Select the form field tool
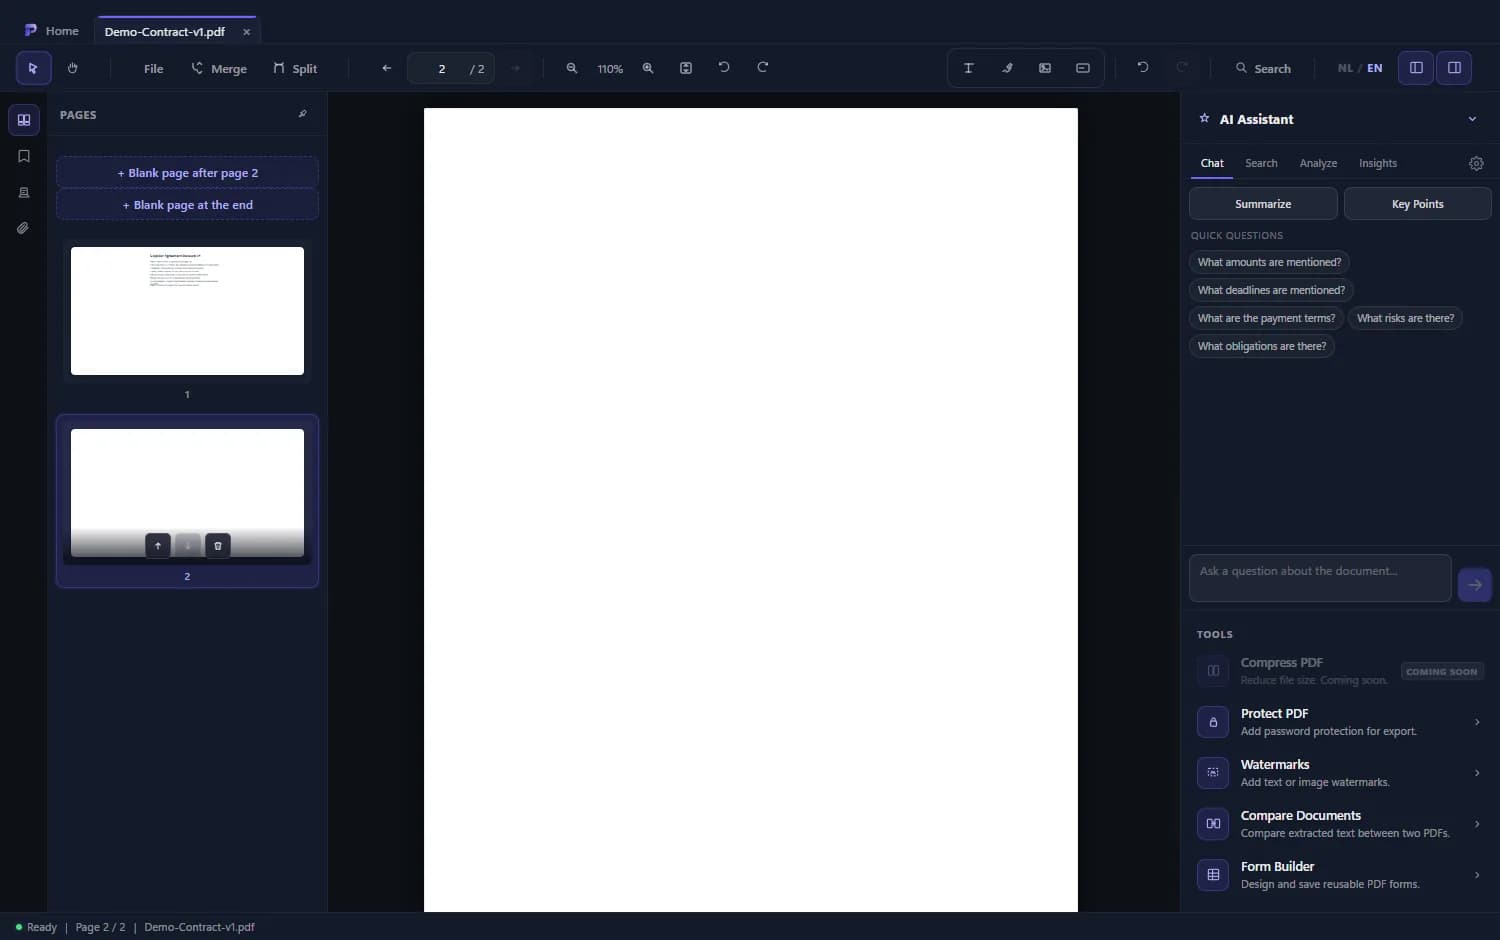 1083,68
